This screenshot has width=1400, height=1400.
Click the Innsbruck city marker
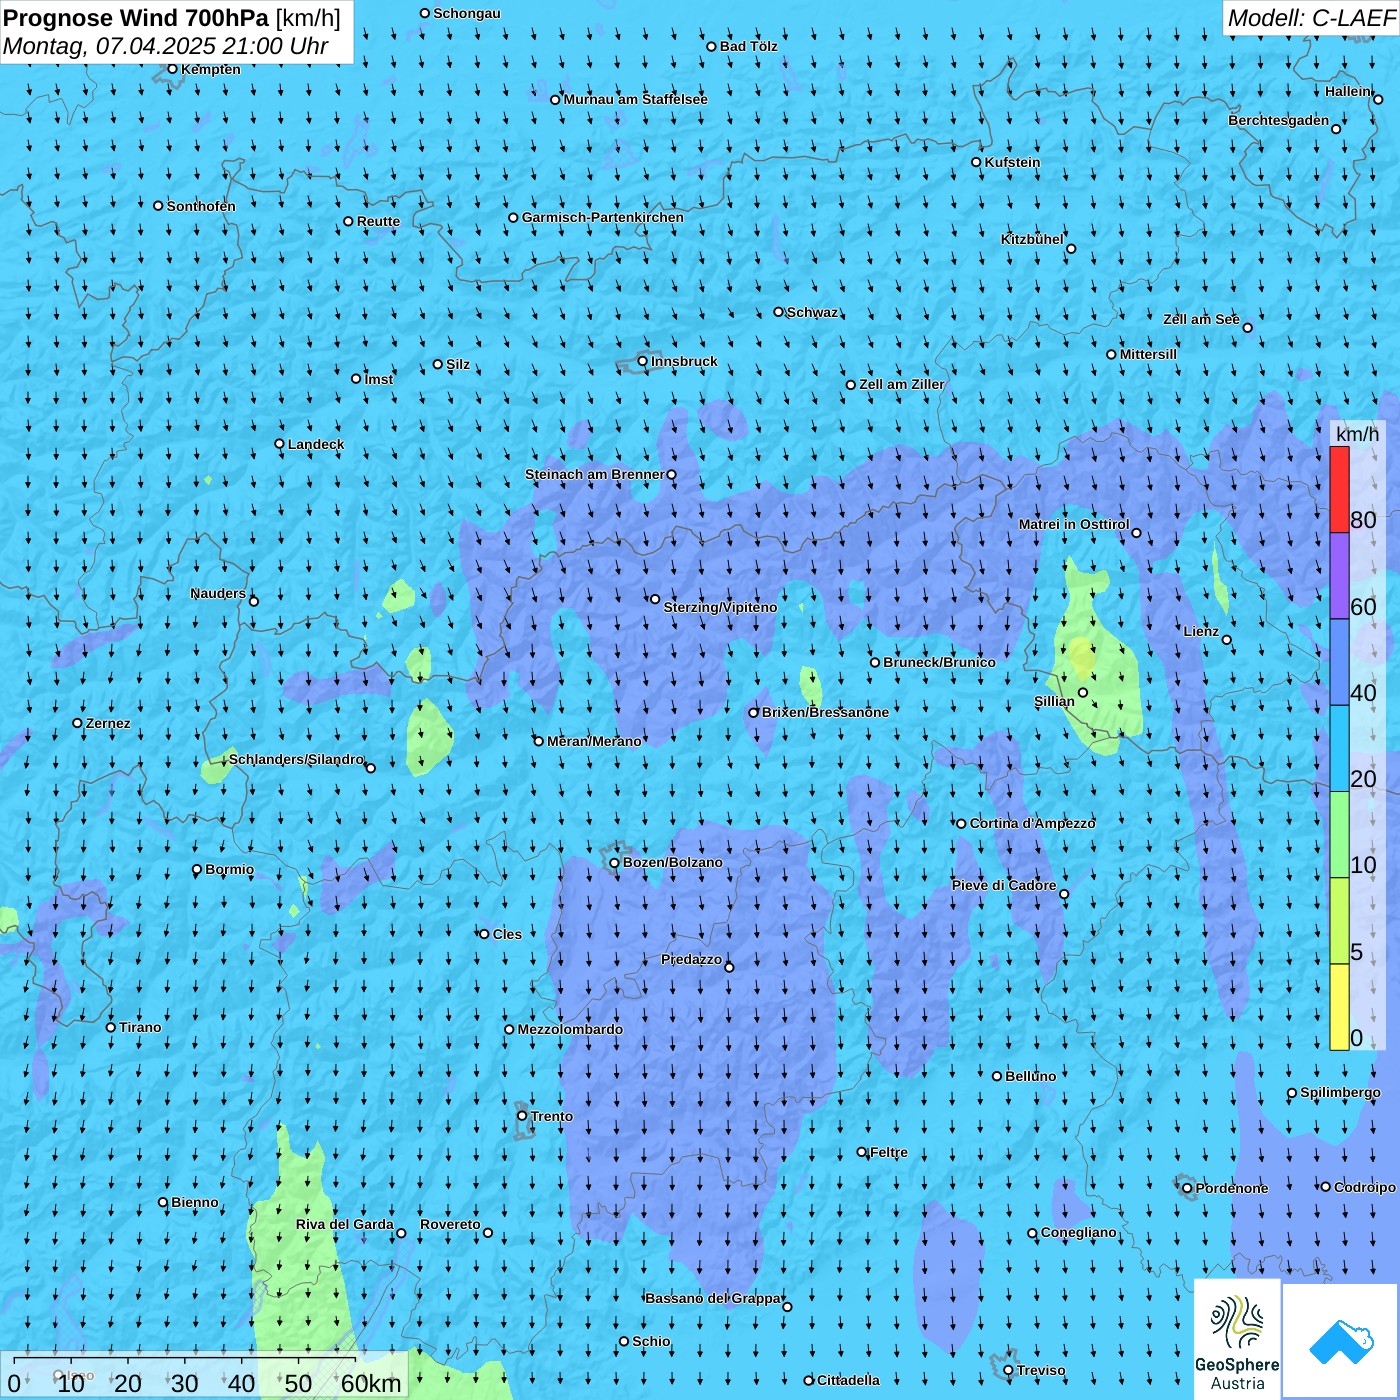click(643, 362)
